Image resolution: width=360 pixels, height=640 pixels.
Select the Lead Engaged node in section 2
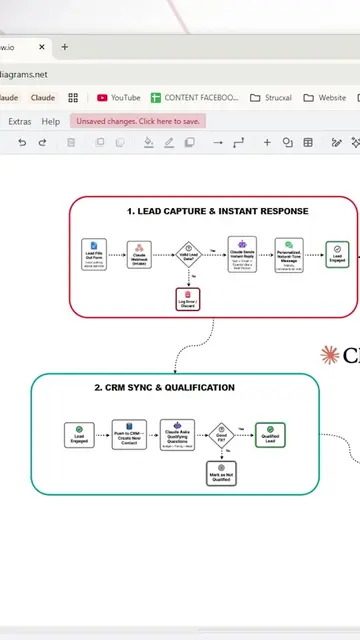(79, 435)
